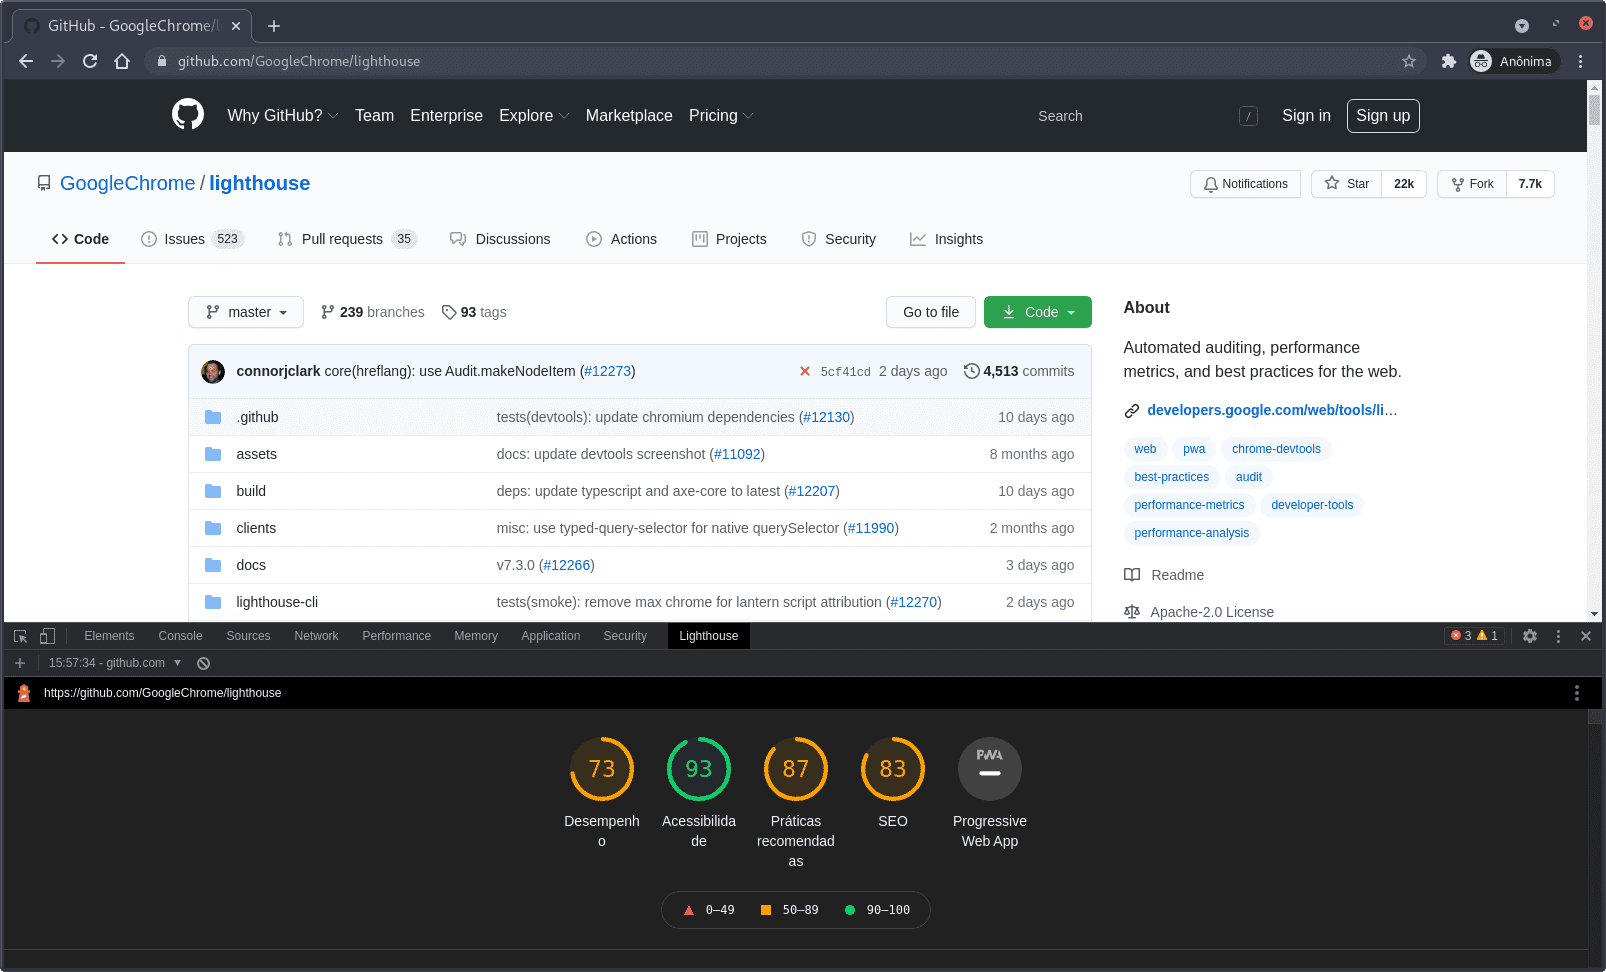Bookmark this page with the star icon
The height and width of the screenshot is (972, 1606).
(1409, 61)
